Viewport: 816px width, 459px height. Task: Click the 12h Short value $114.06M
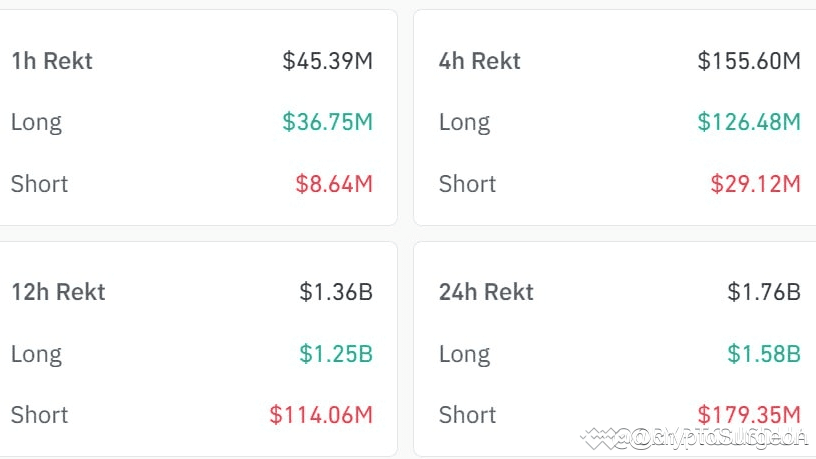[321, 415]
